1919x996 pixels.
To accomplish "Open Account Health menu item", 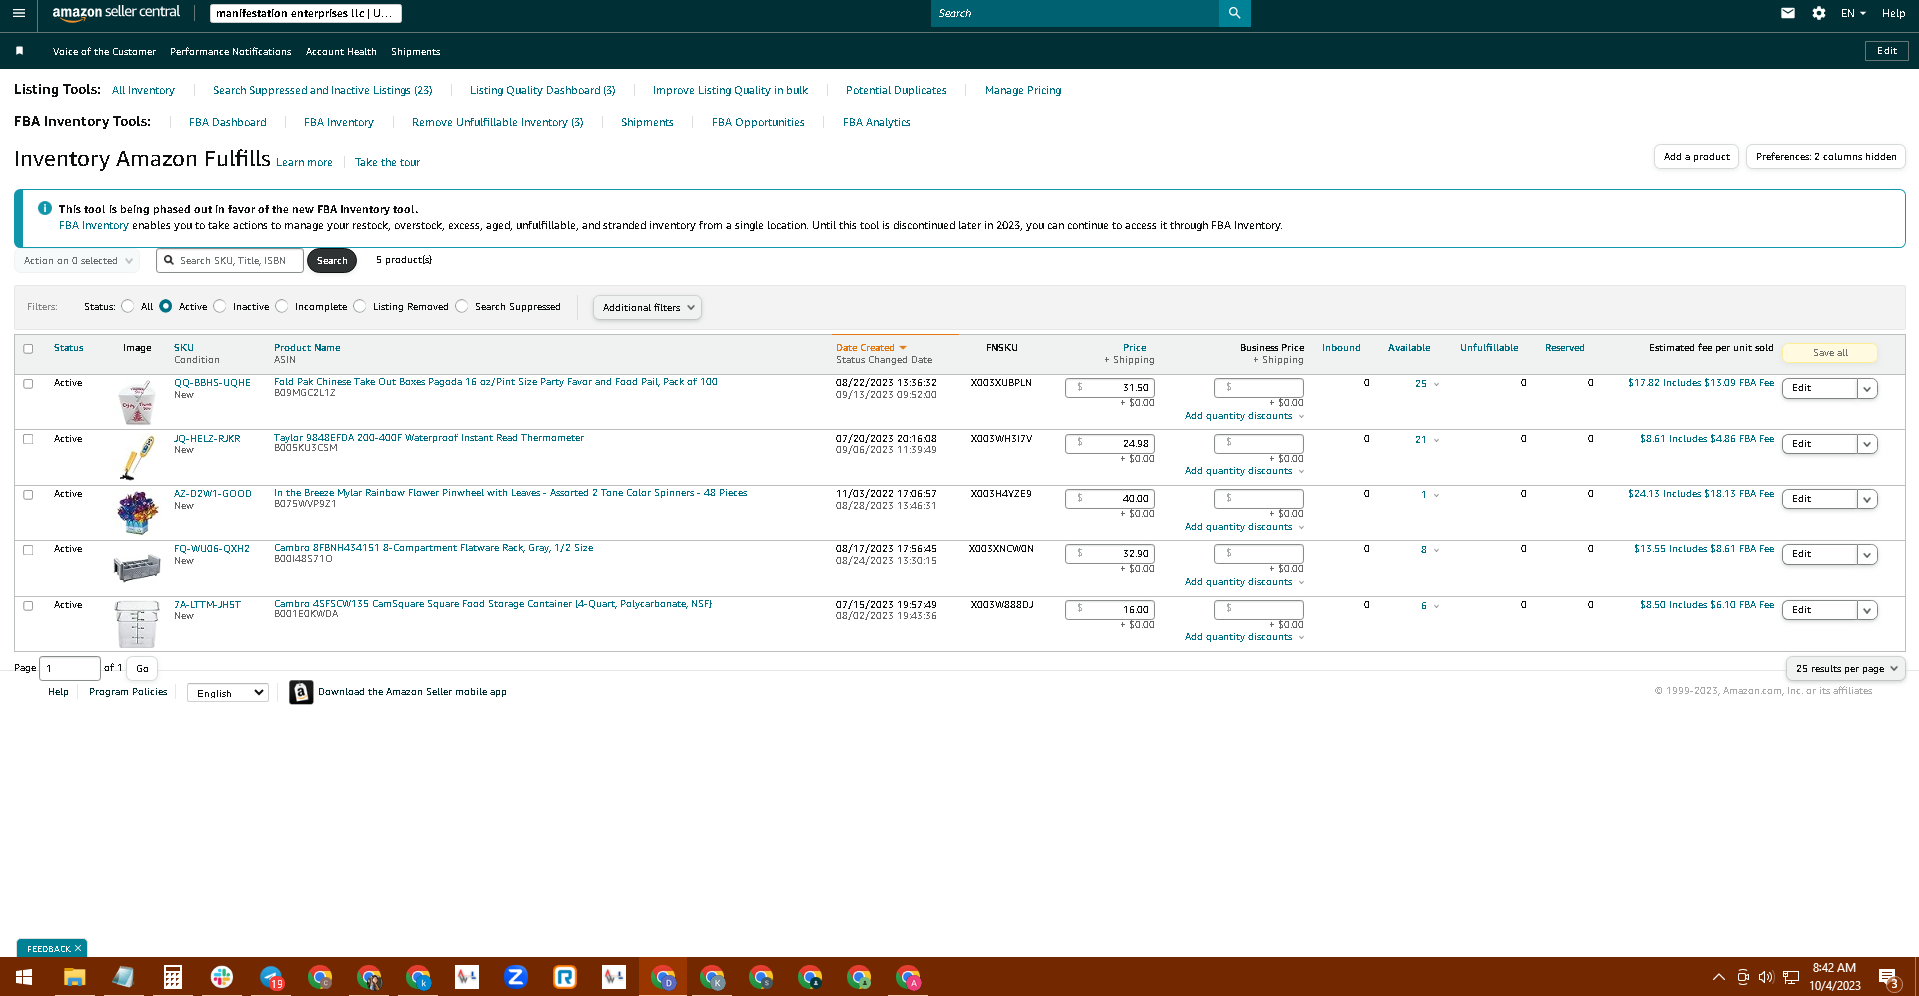I will pyautogui.click(x=341, y=51).
